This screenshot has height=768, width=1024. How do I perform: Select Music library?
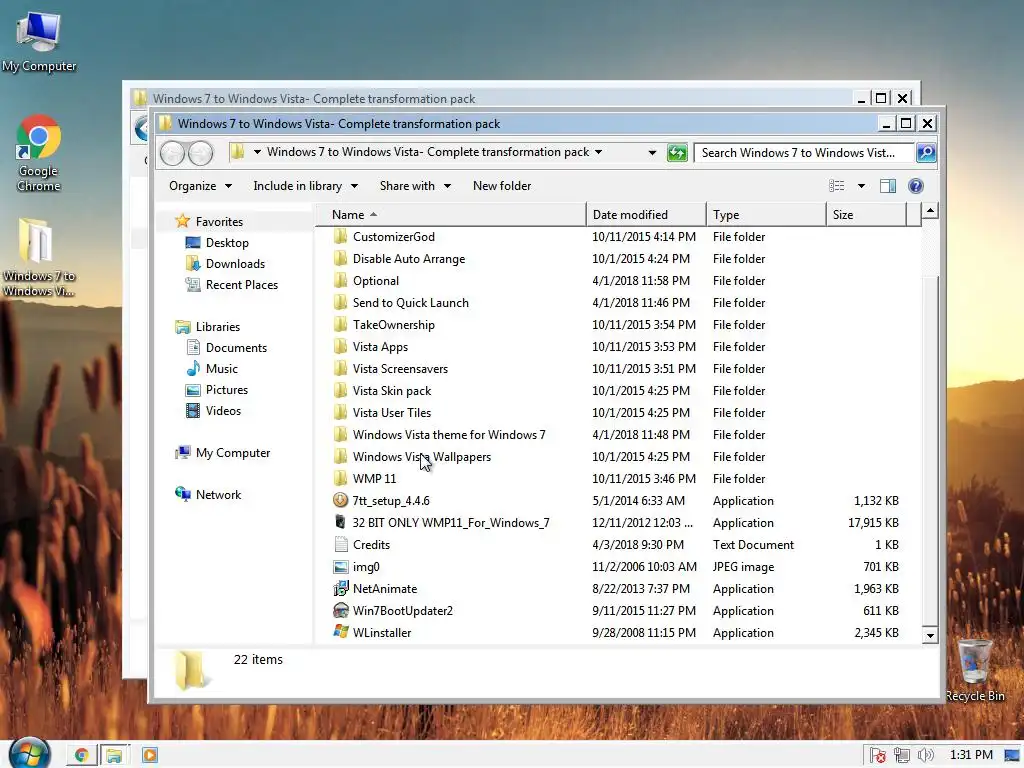tap(221, 369)
